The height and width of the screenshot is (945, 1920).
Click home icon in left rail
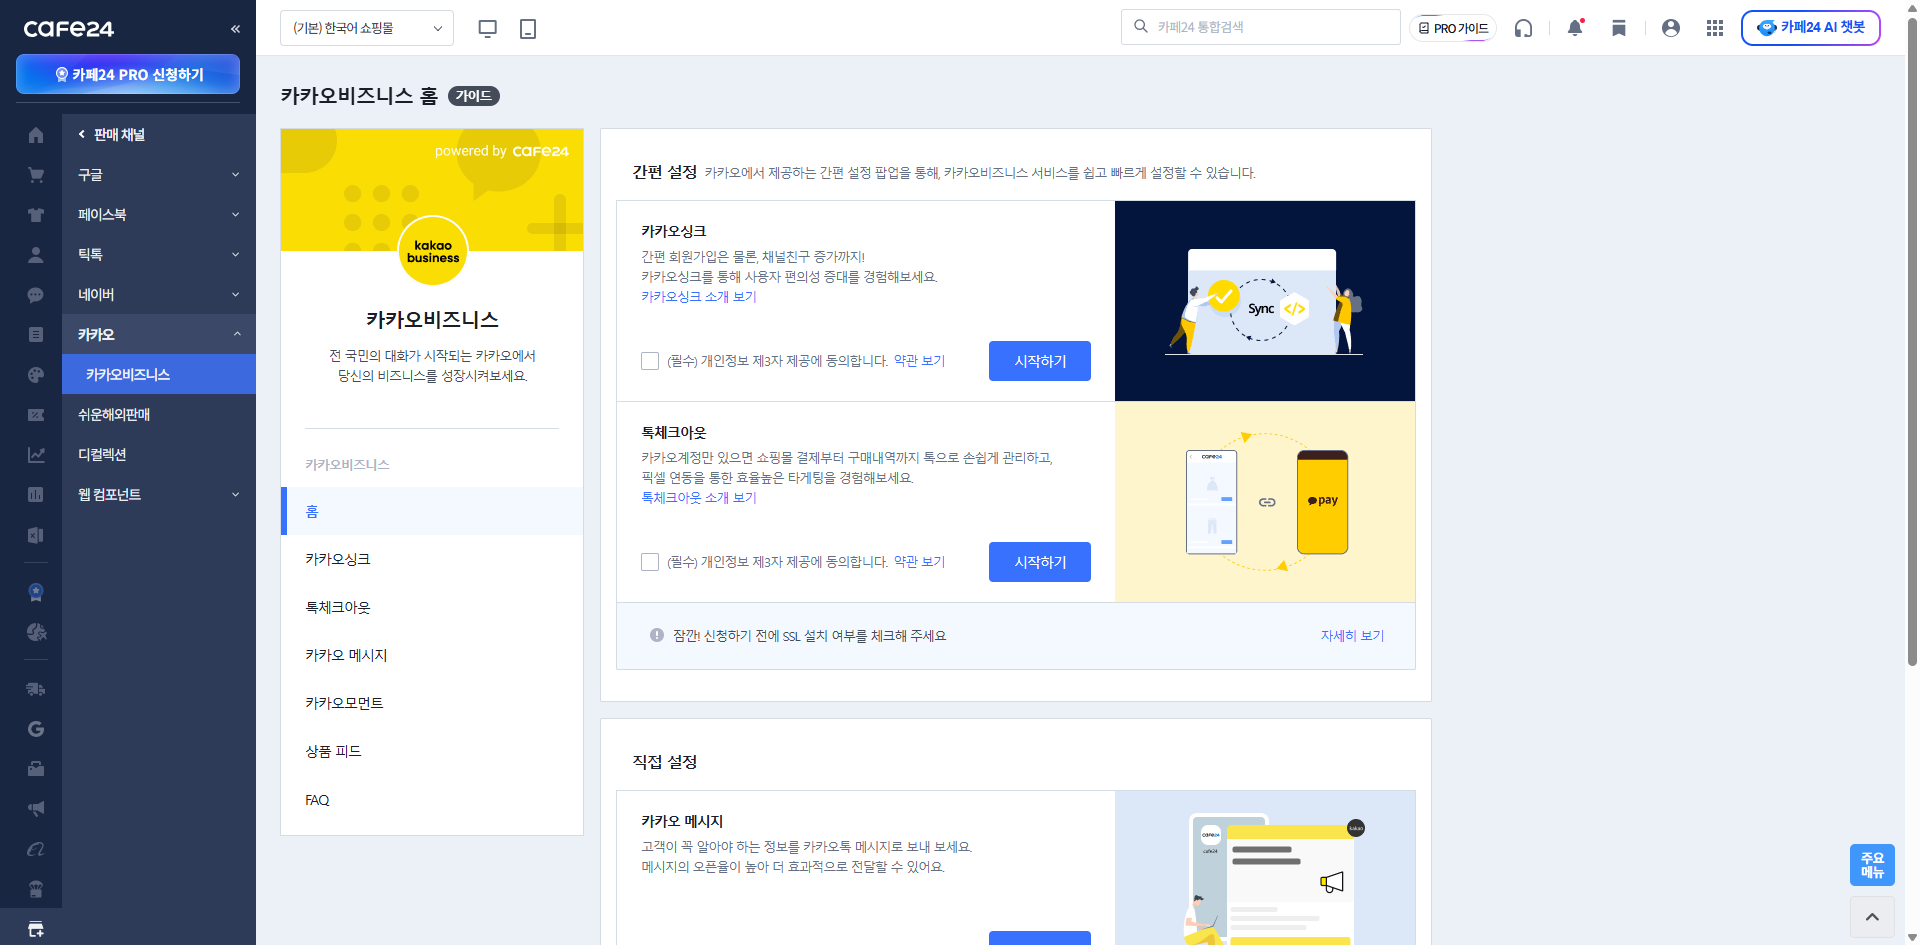[36, 135]
